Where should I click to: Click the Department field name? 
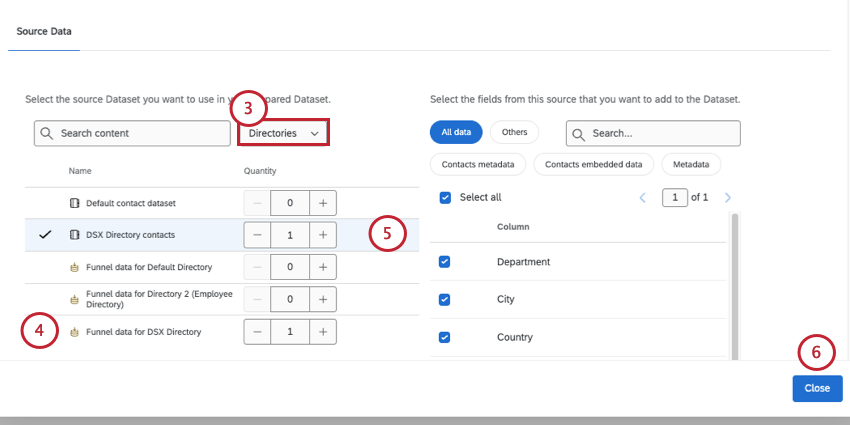[x=523, y=262]
